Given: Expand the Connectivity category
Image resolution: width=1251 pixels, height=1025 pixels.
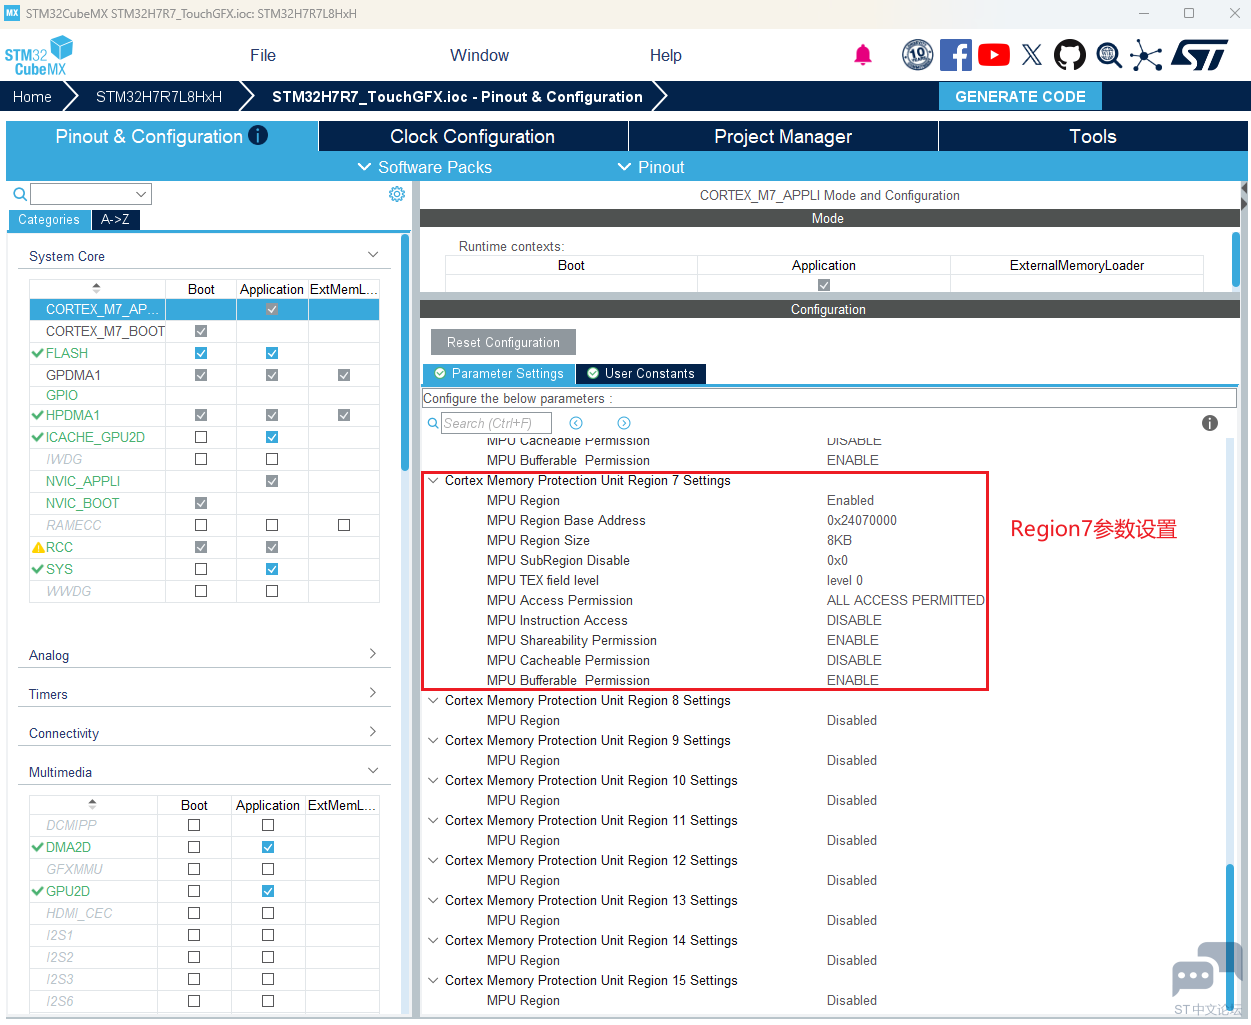Looking at the screenshot, I should (373, 732).
